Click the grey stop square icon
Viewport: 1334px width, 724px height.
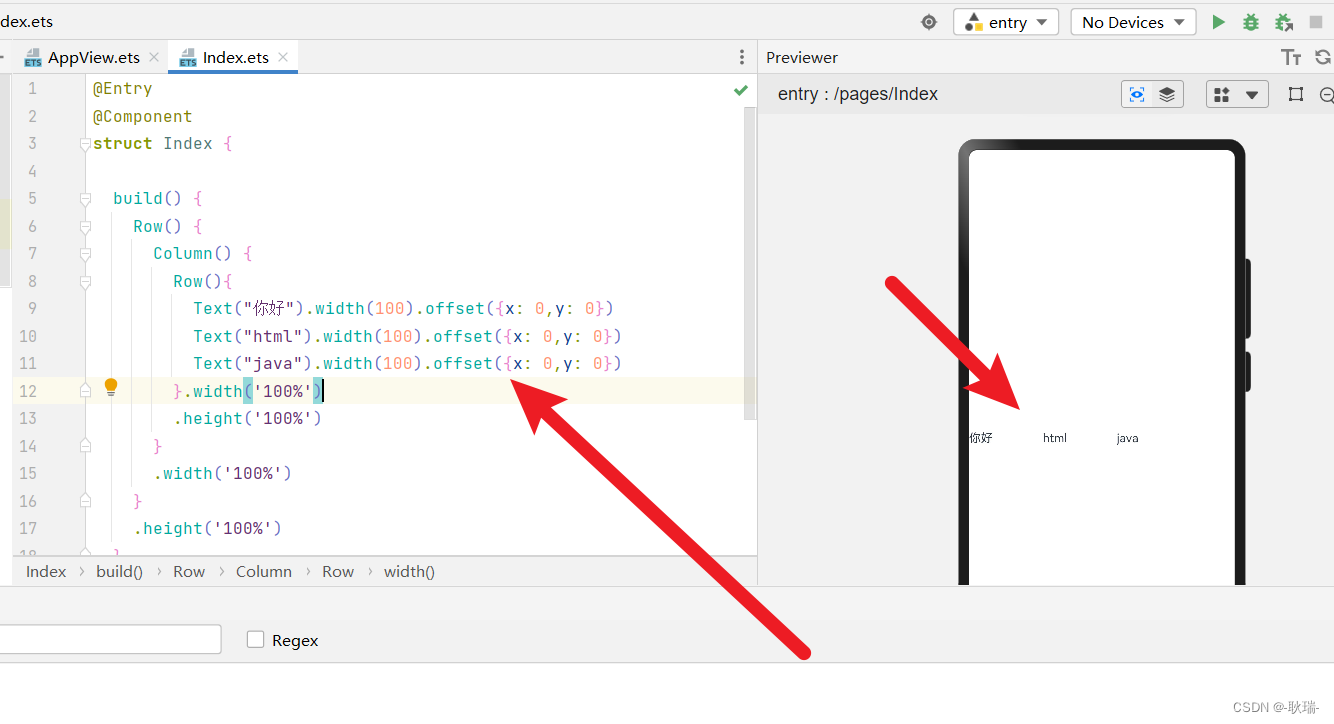point(1315,22)
